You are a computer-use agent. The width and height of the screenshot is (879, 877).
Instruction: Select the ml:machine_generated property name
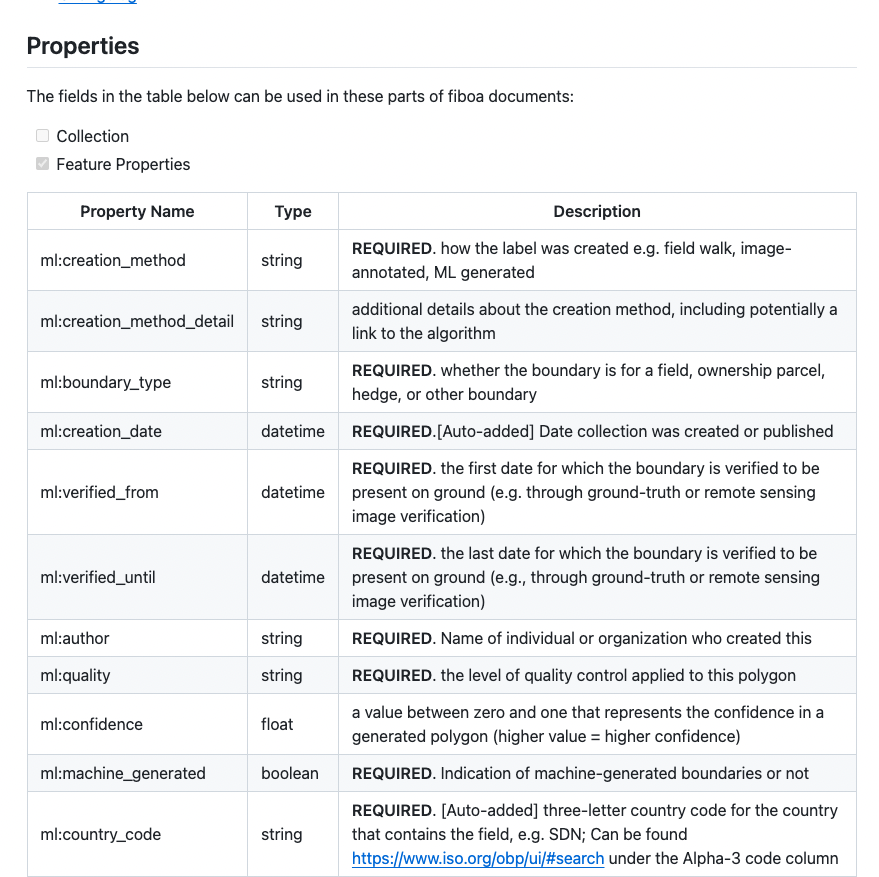coord(123,773)
